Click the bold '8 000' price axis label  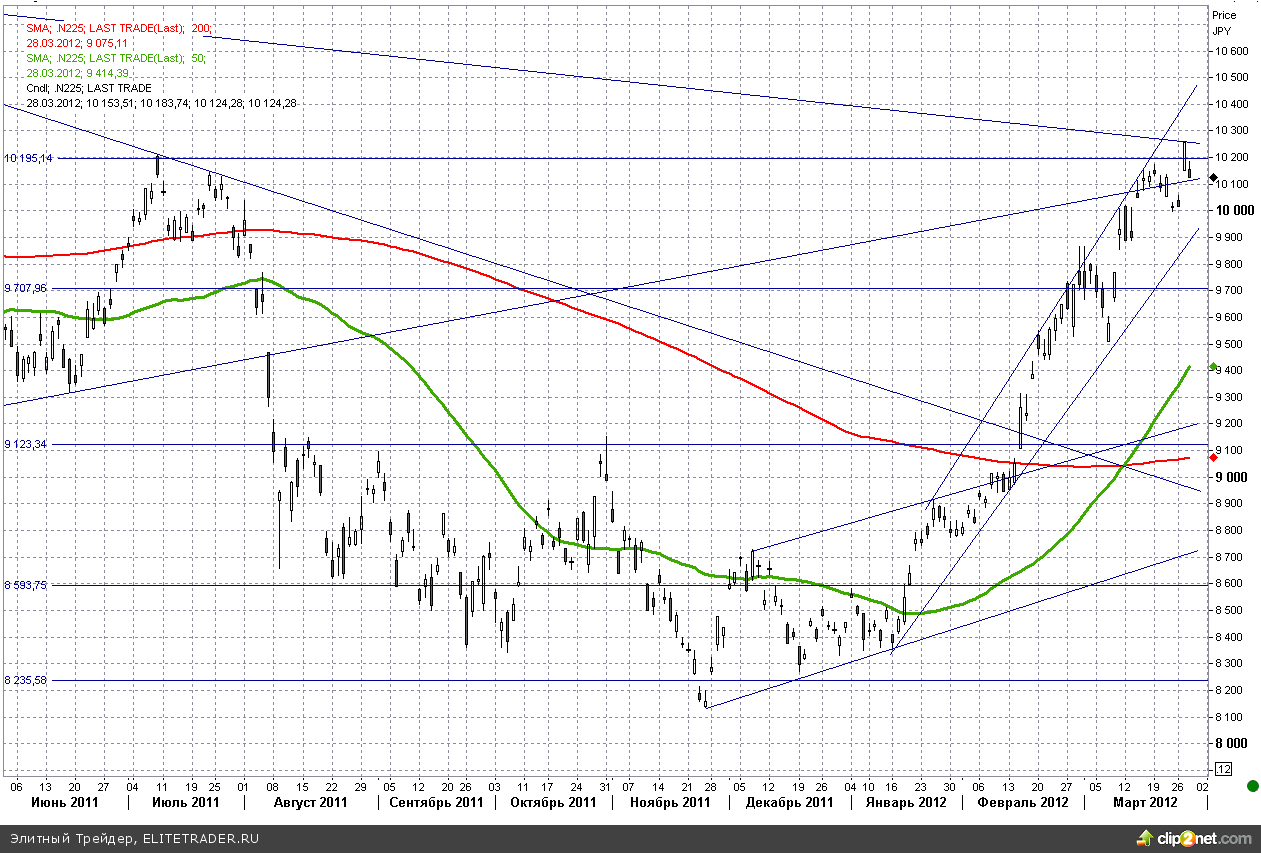(1233, 743)
